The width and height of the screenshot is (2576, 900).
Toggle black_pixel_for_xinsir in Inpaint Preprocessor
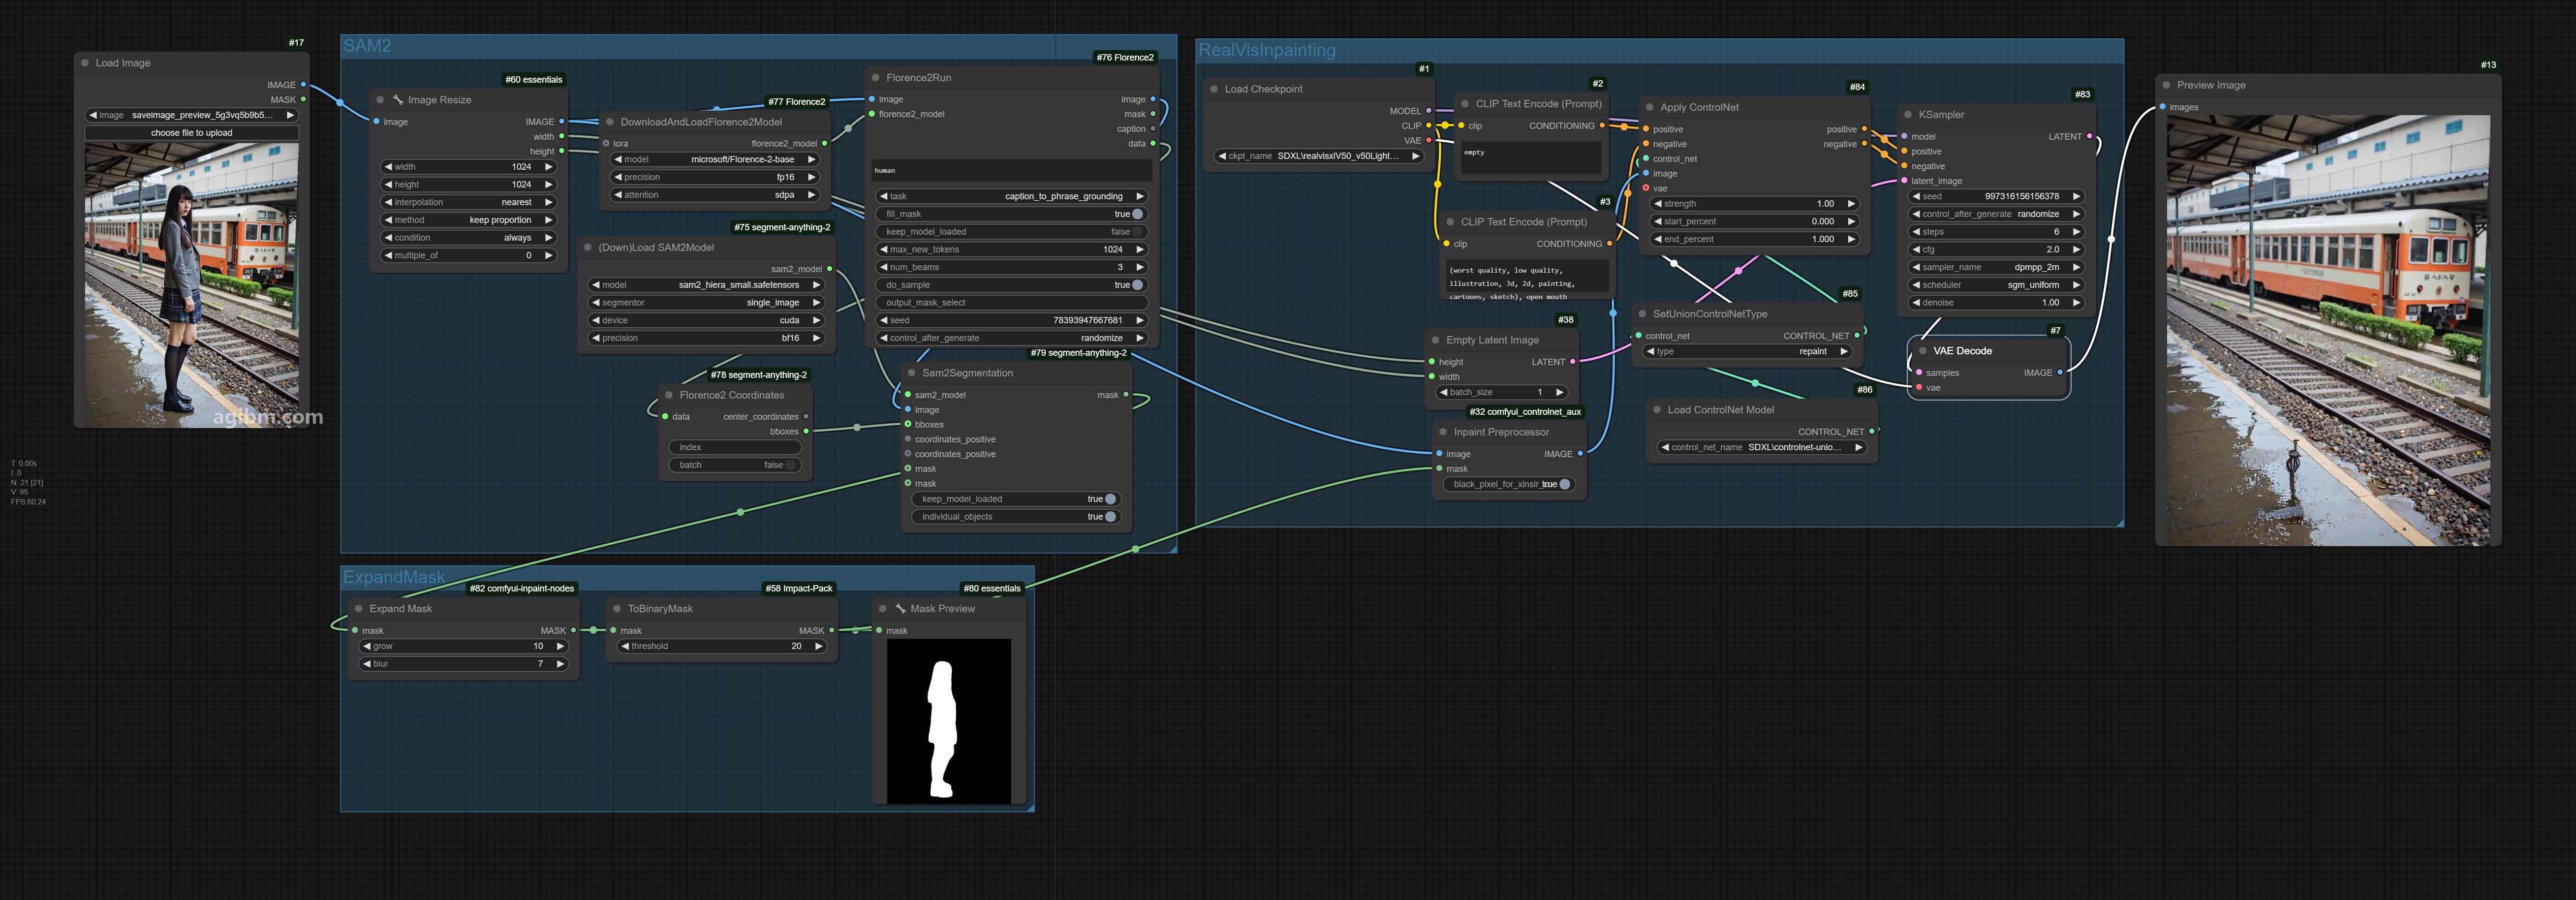[x=1564, y=484]
